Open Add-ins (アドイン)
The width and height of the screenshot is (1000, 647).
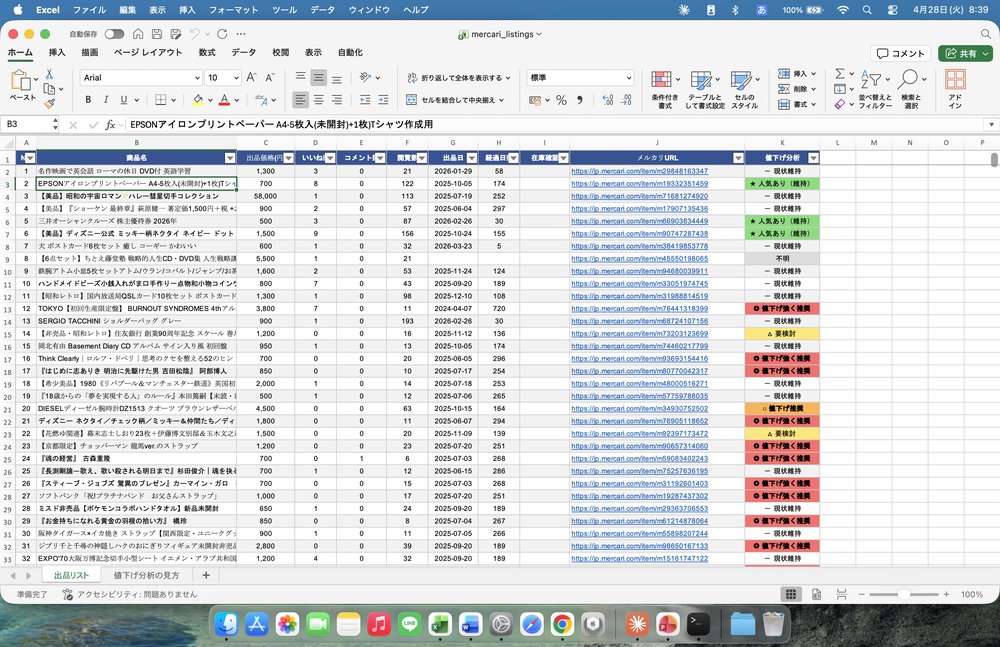955,90
